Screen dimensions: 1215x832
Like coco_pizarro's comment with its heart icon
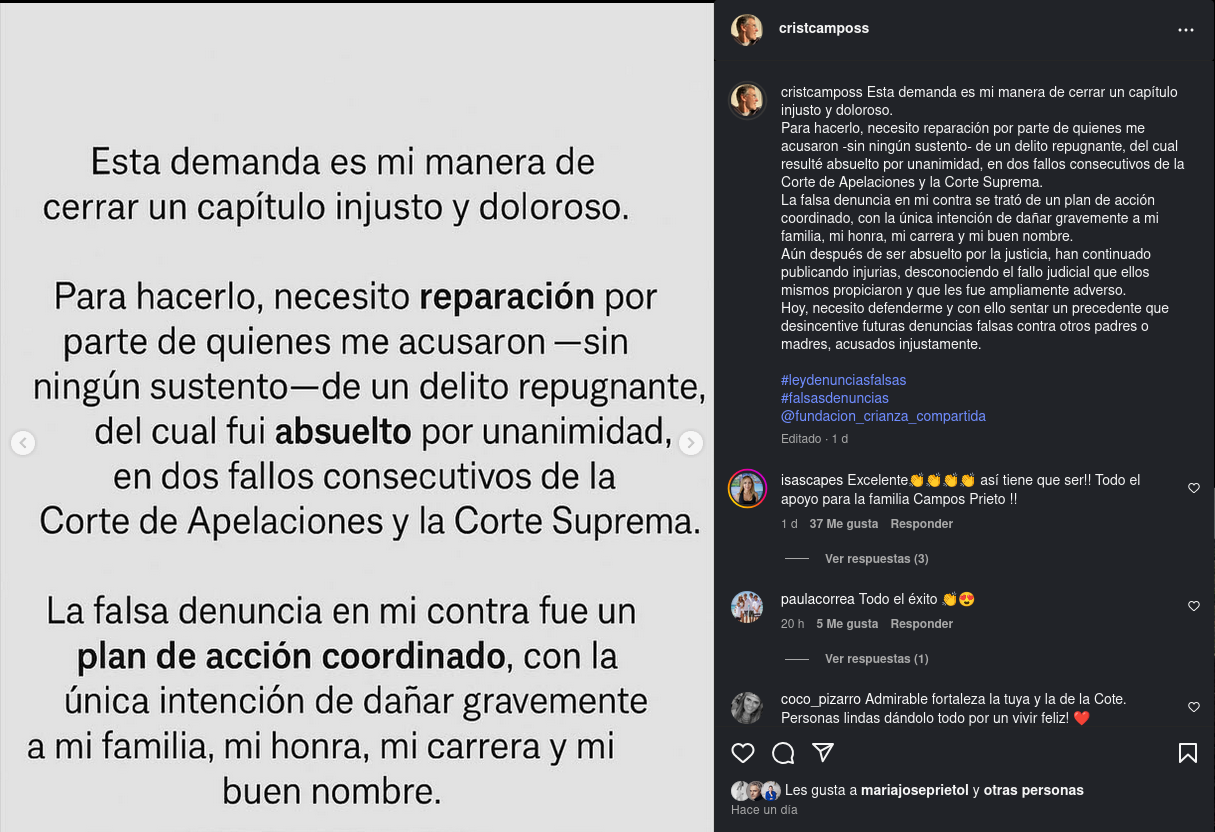(1194, 707)
